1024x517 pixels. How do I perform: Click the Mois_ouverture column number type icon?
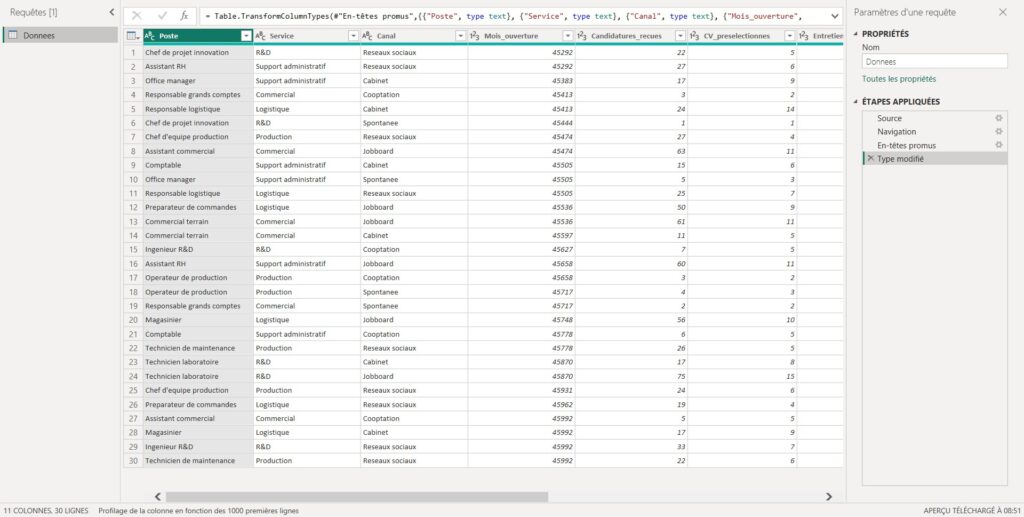pyautogui.click(x=475, y=36)
